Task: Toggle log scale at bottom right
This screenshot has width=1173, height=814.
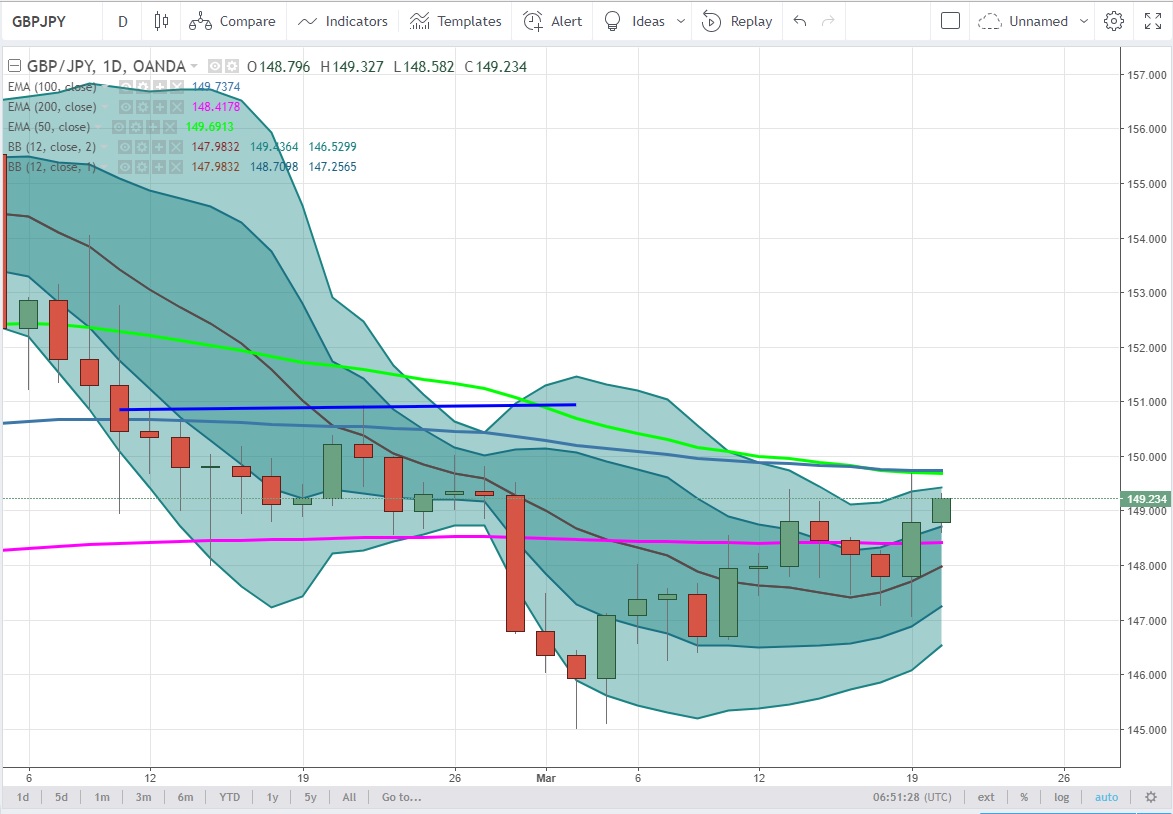Action: coord(1061,797)
